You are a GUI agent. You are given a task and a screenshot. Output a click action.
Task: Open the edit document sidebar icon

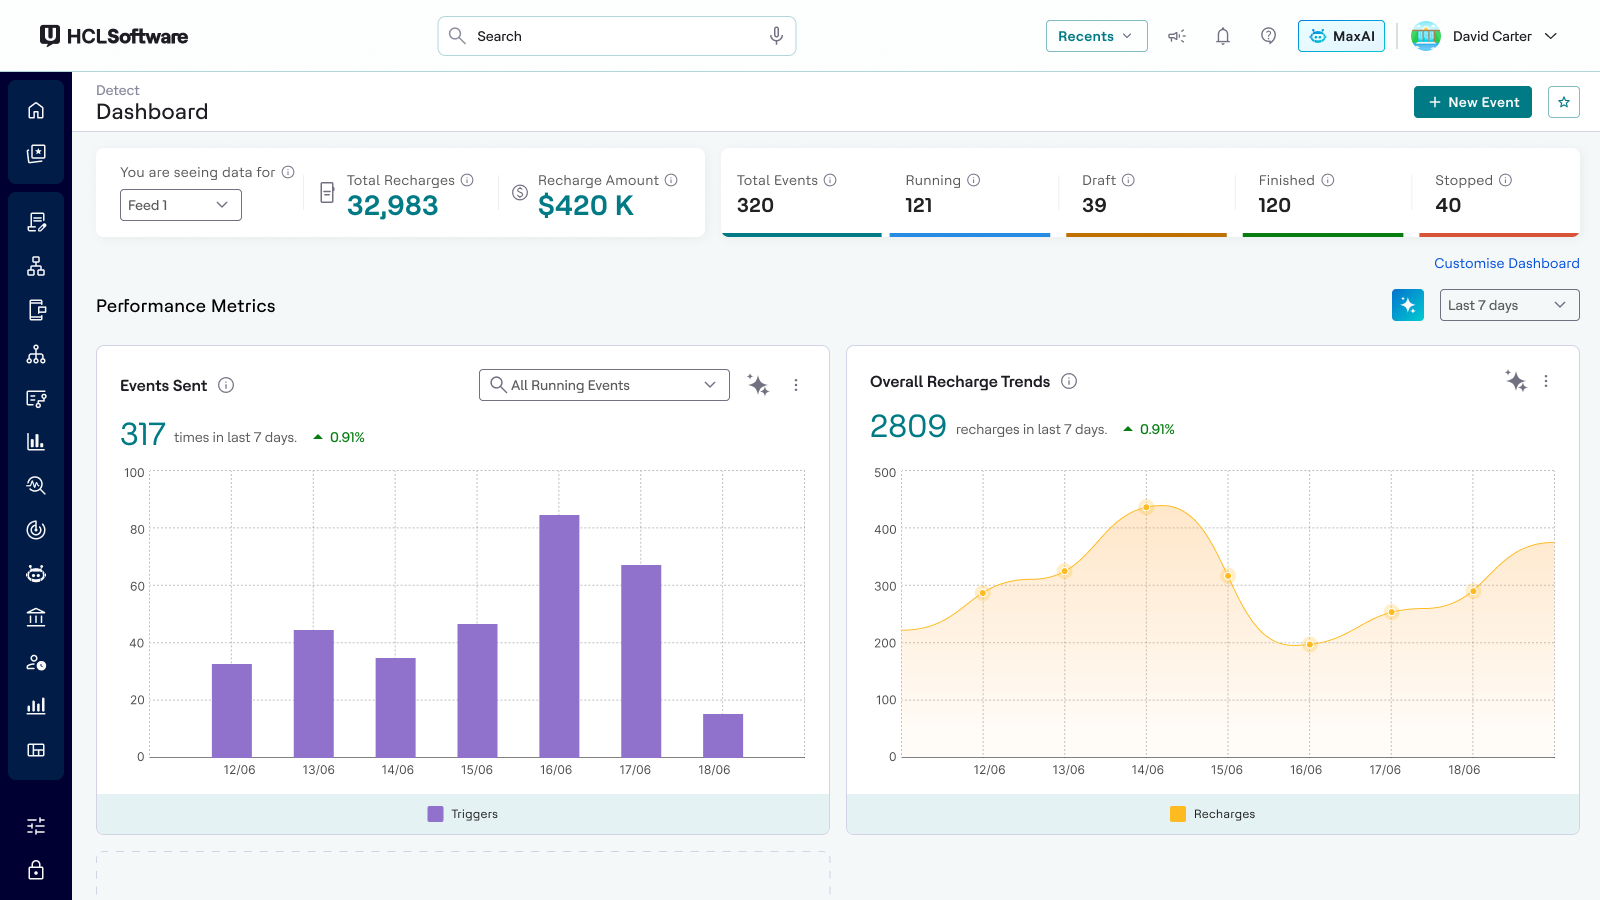(36, 222)
